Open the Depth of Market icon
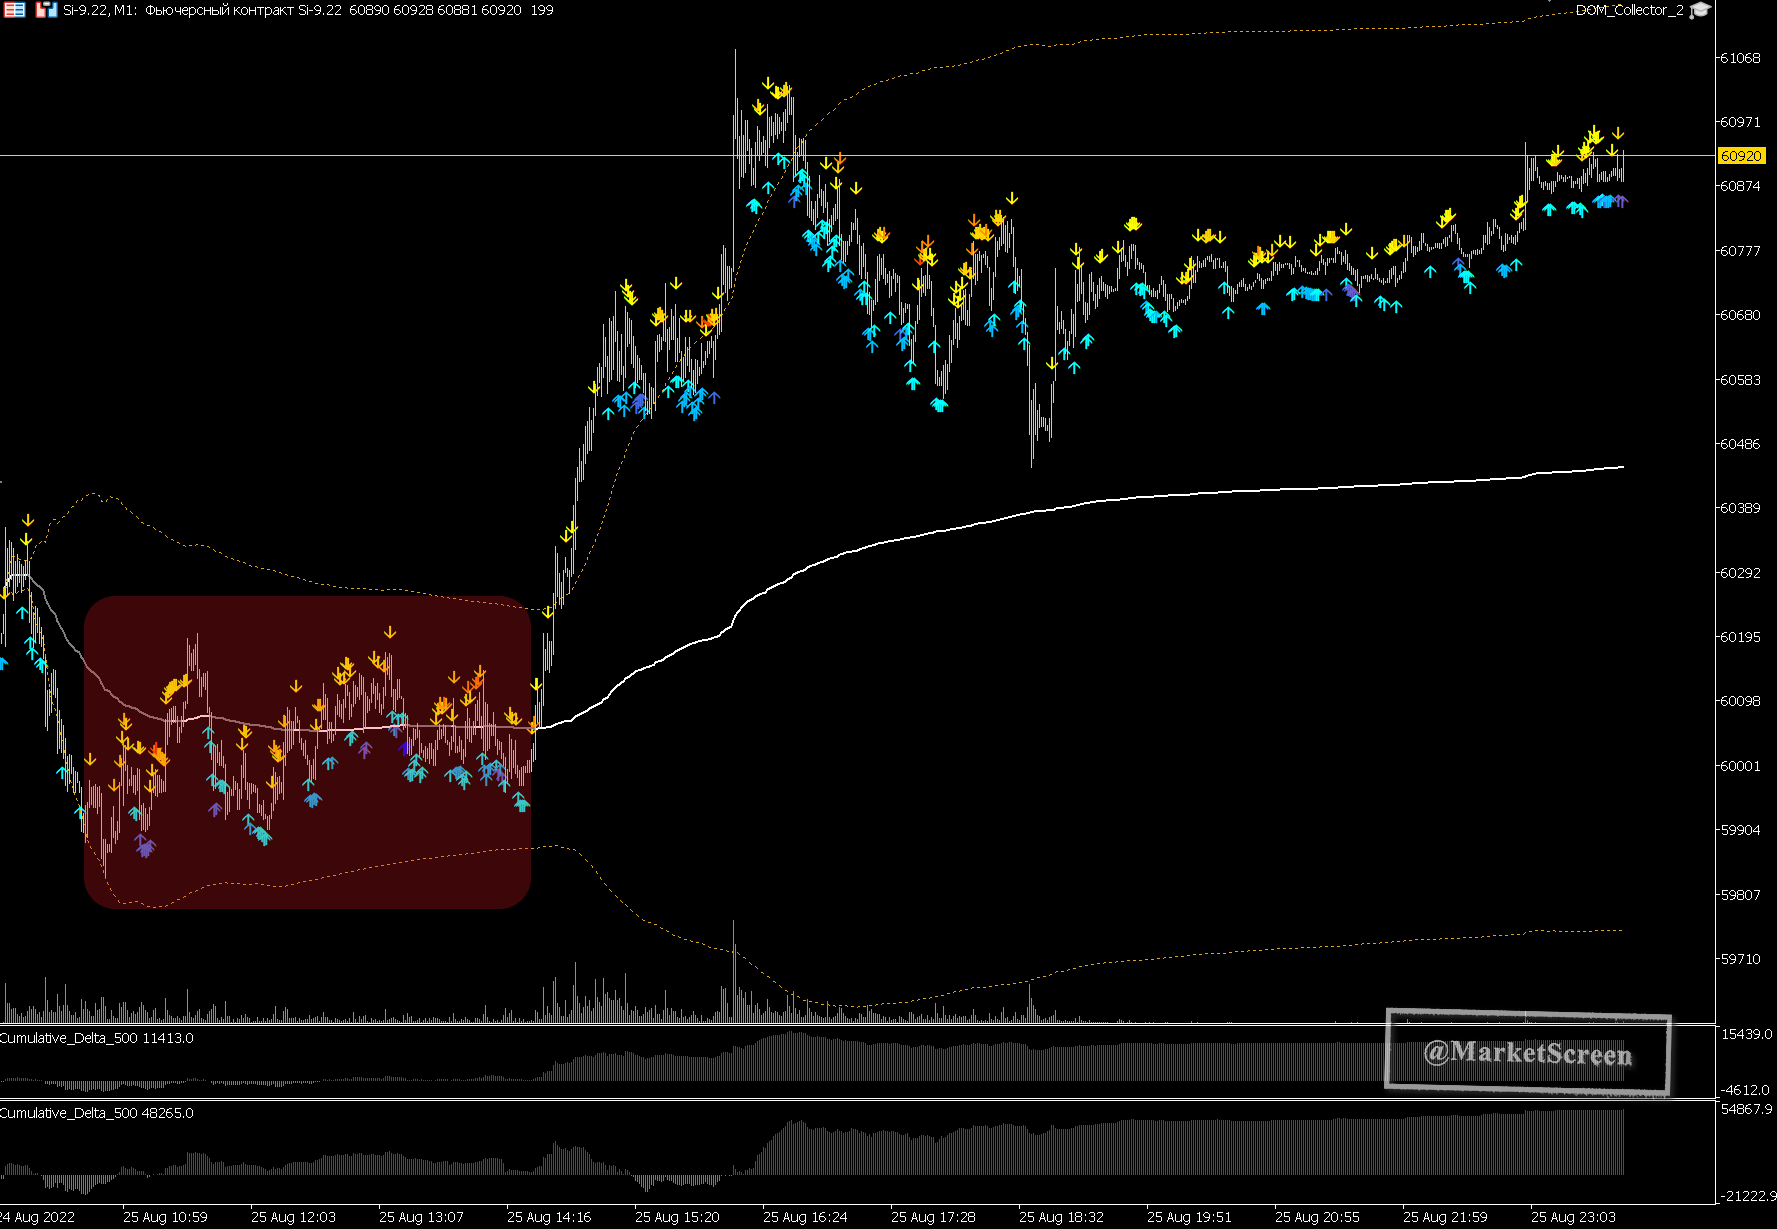1777x1229 pixels. tap(46, 10)
